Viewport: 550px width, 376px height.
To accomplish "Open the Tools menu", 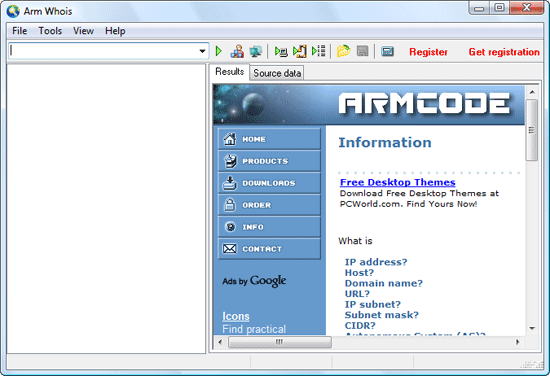I will pos(50,31).
